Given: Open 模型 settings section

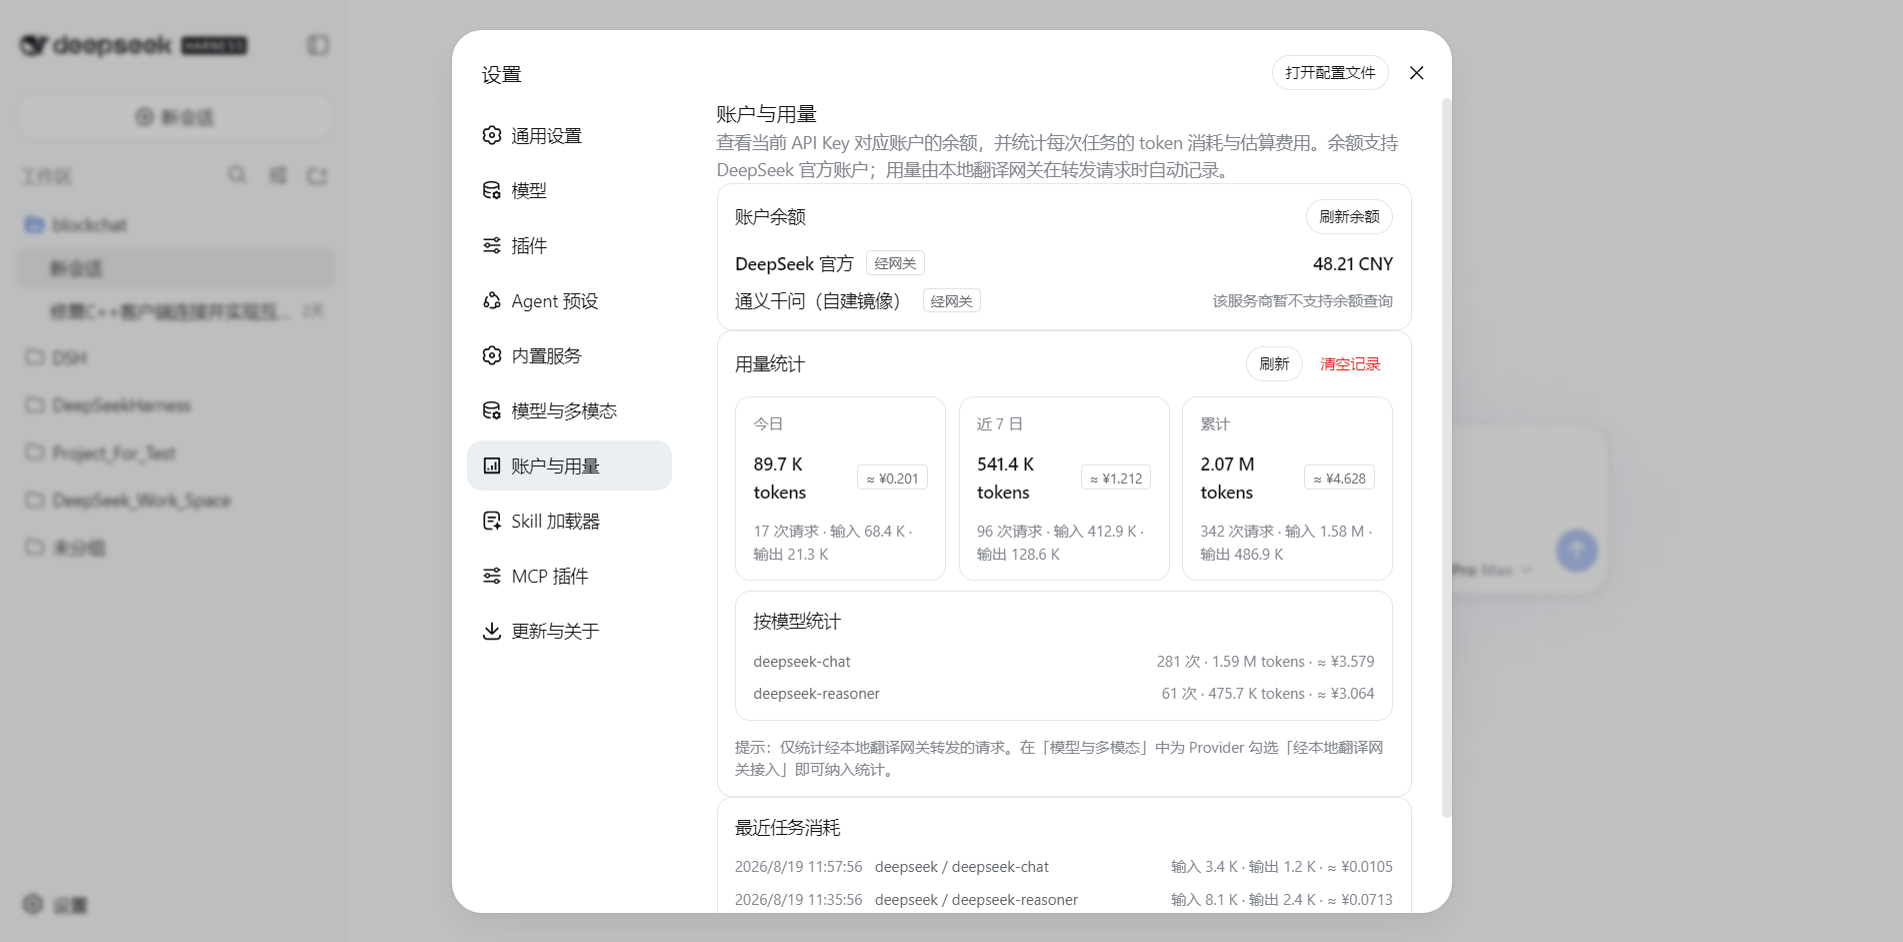Looking at the screenshot, I should [x=569, y=191].
